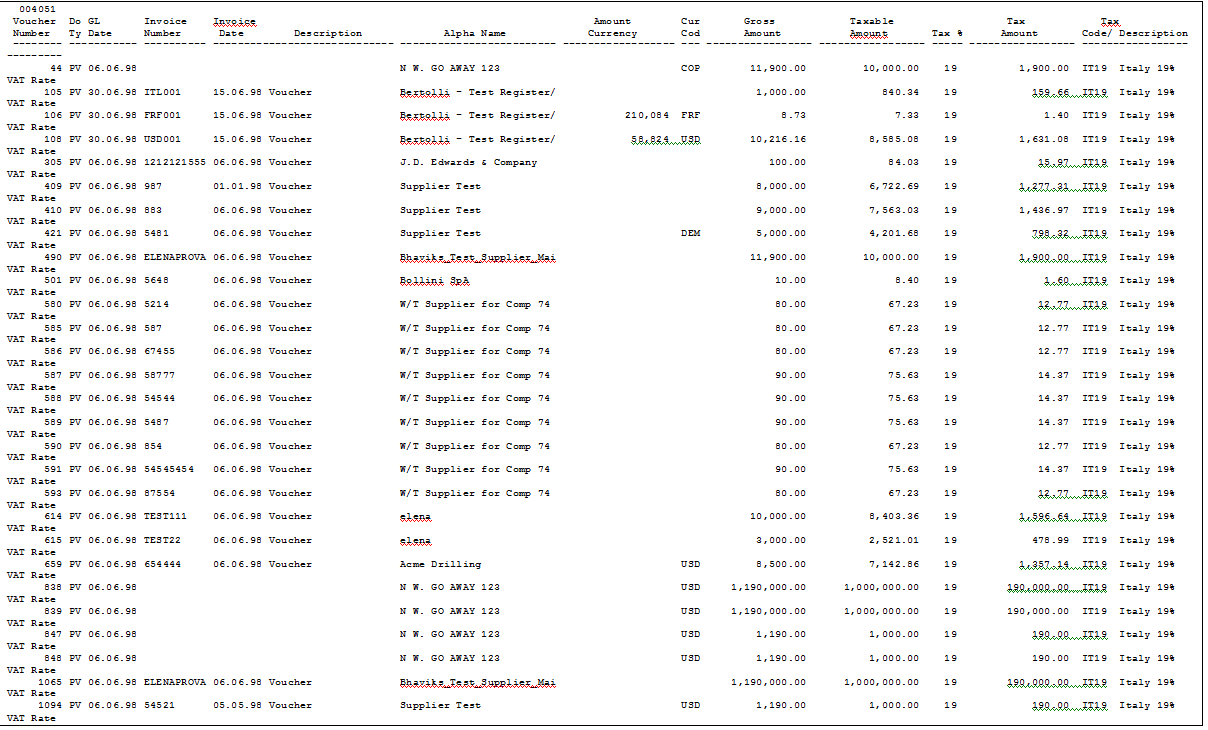Select alpha name Bollini SpA

click(x=434, y=281)
